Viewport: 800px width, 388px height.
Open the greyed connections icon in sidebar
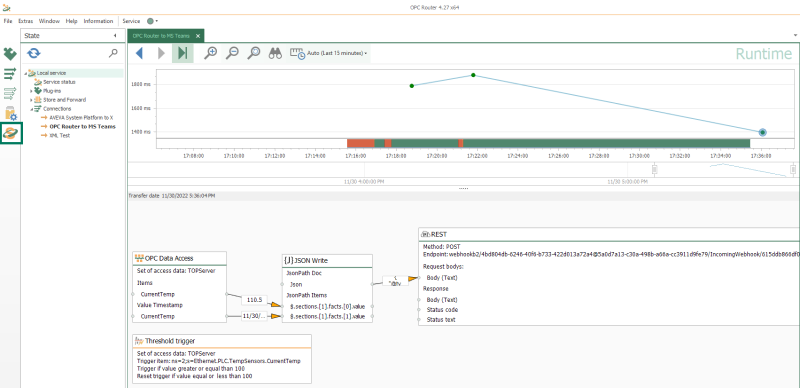click(10, 93)
